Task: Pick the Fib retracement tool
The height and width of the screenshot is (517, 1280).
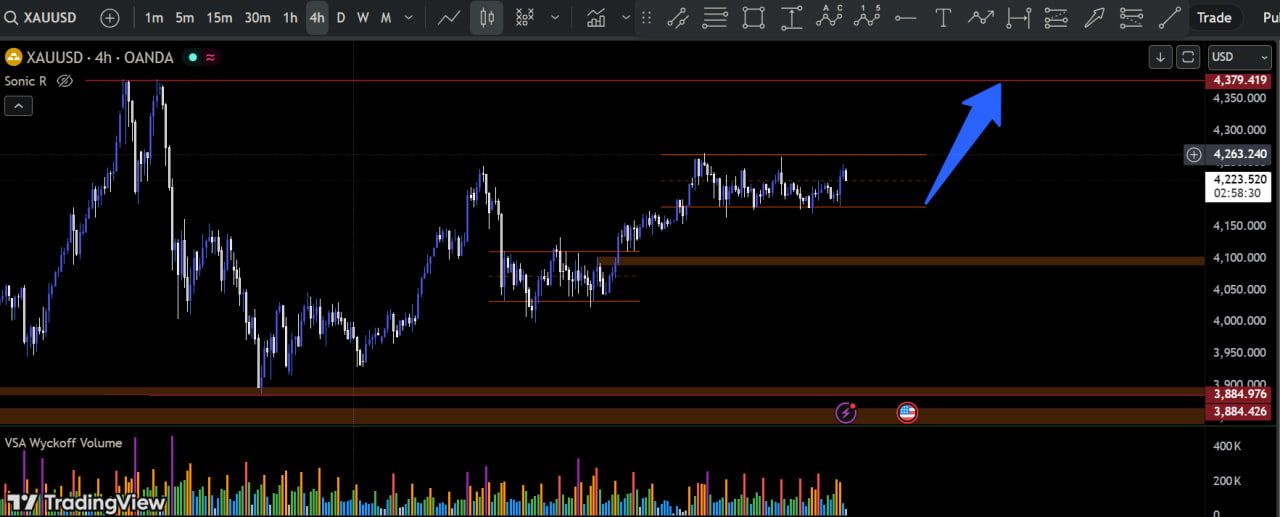Action: coord(715,17)
